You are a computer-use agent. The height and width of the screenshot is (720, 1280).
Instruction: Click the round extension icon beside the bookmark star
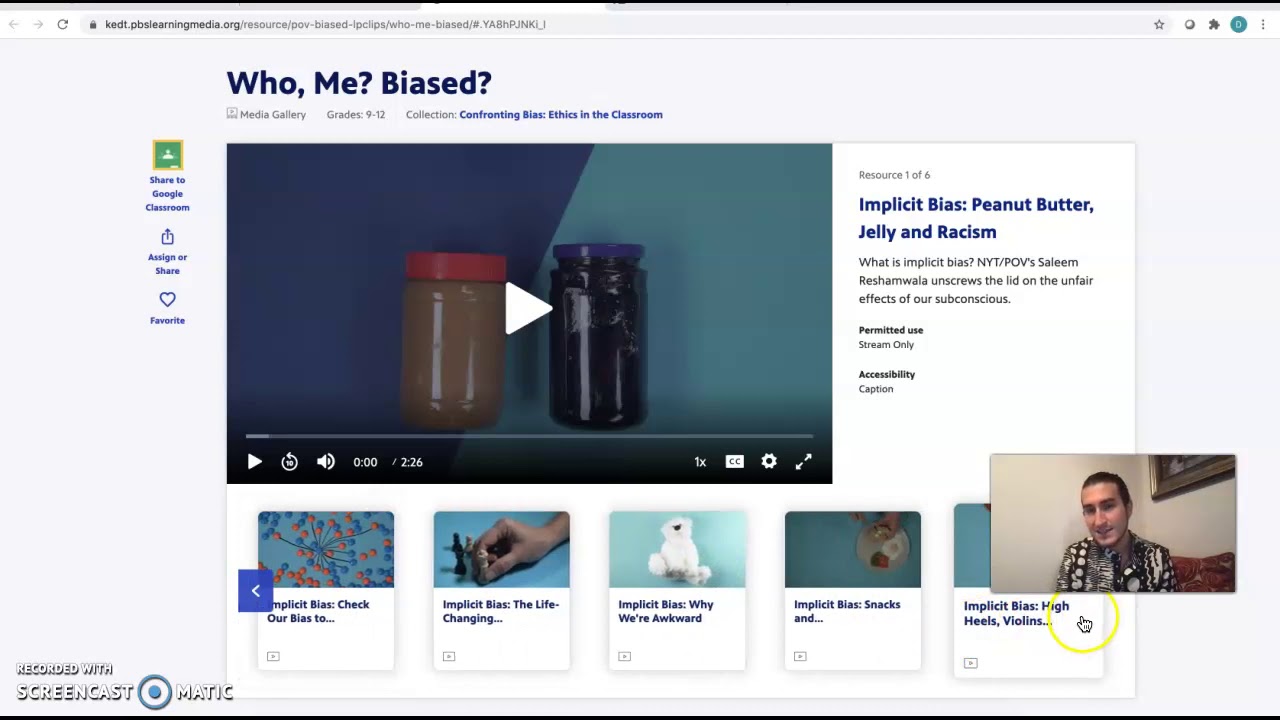pos(1190,24)
